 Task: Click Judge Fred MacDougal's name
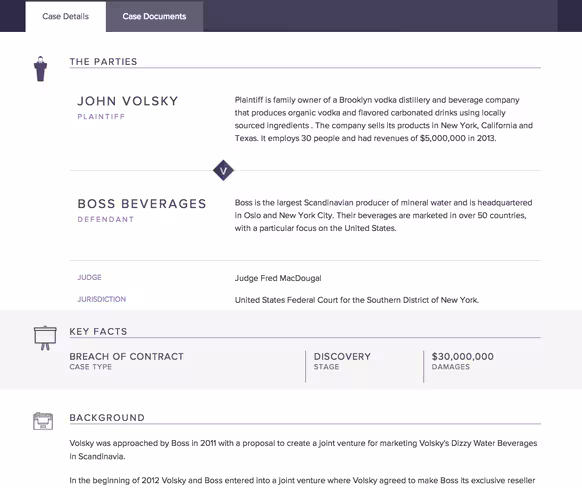[278, 278]
